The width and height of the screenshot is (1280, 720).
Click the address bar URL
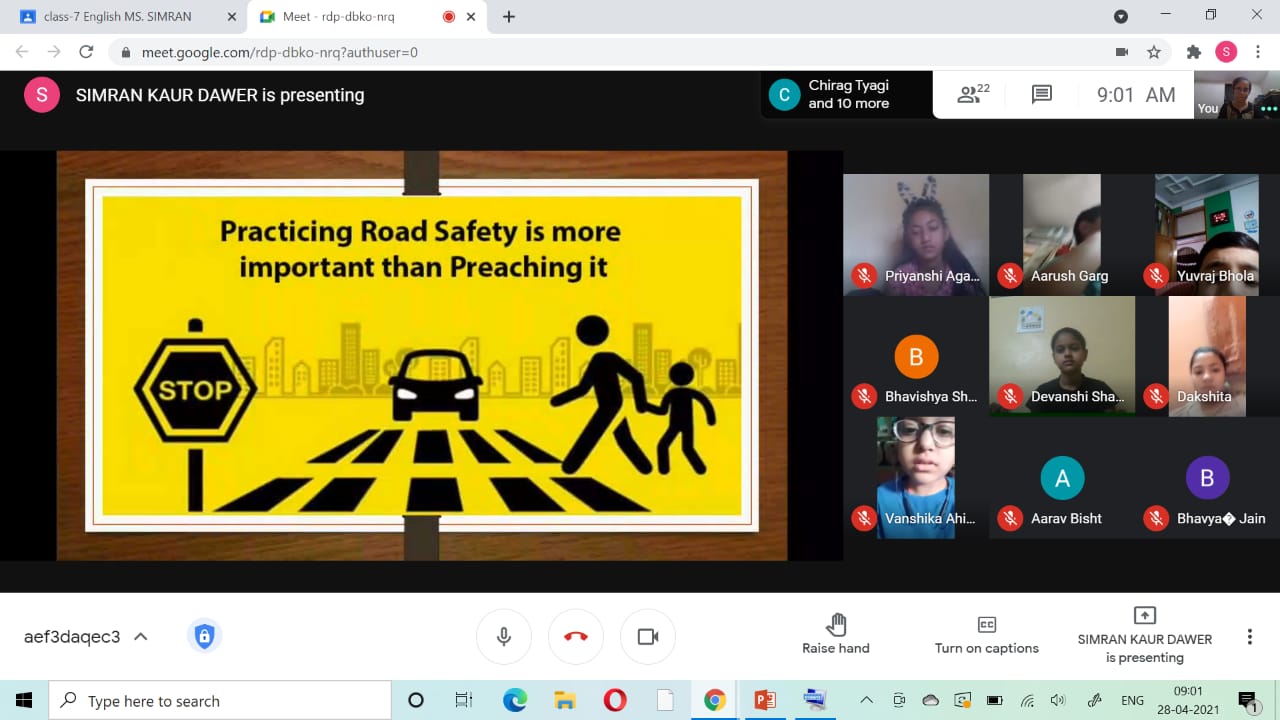(x=280, y=52)
